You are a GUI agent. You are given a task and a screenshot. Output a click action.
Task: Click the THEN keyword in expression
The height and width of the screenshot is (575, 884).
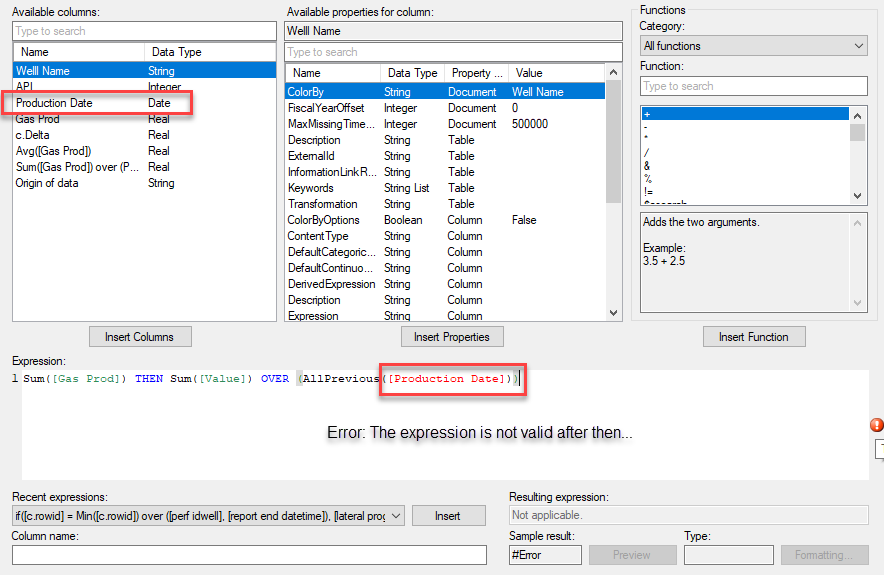(x=149, y=379)
